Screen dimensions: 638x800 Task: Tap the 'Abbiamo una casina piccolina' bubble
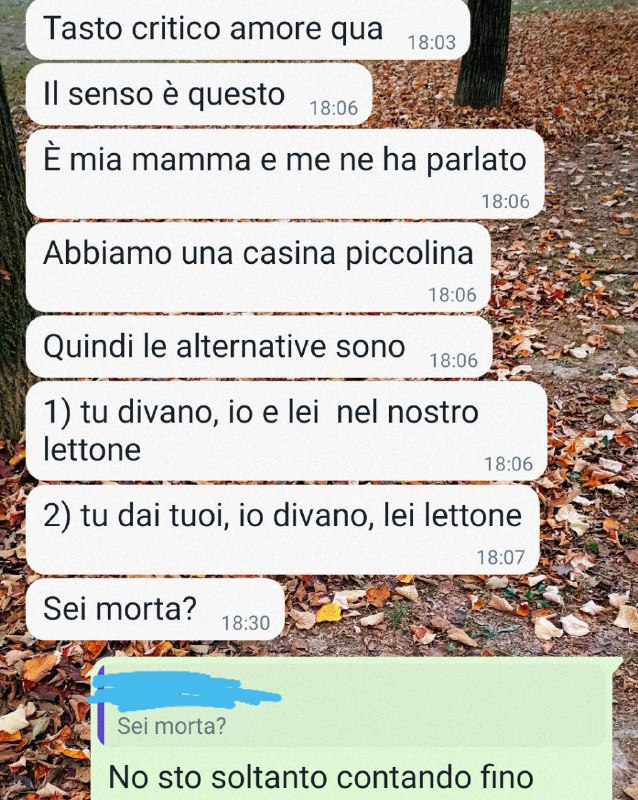click(258, 267)
